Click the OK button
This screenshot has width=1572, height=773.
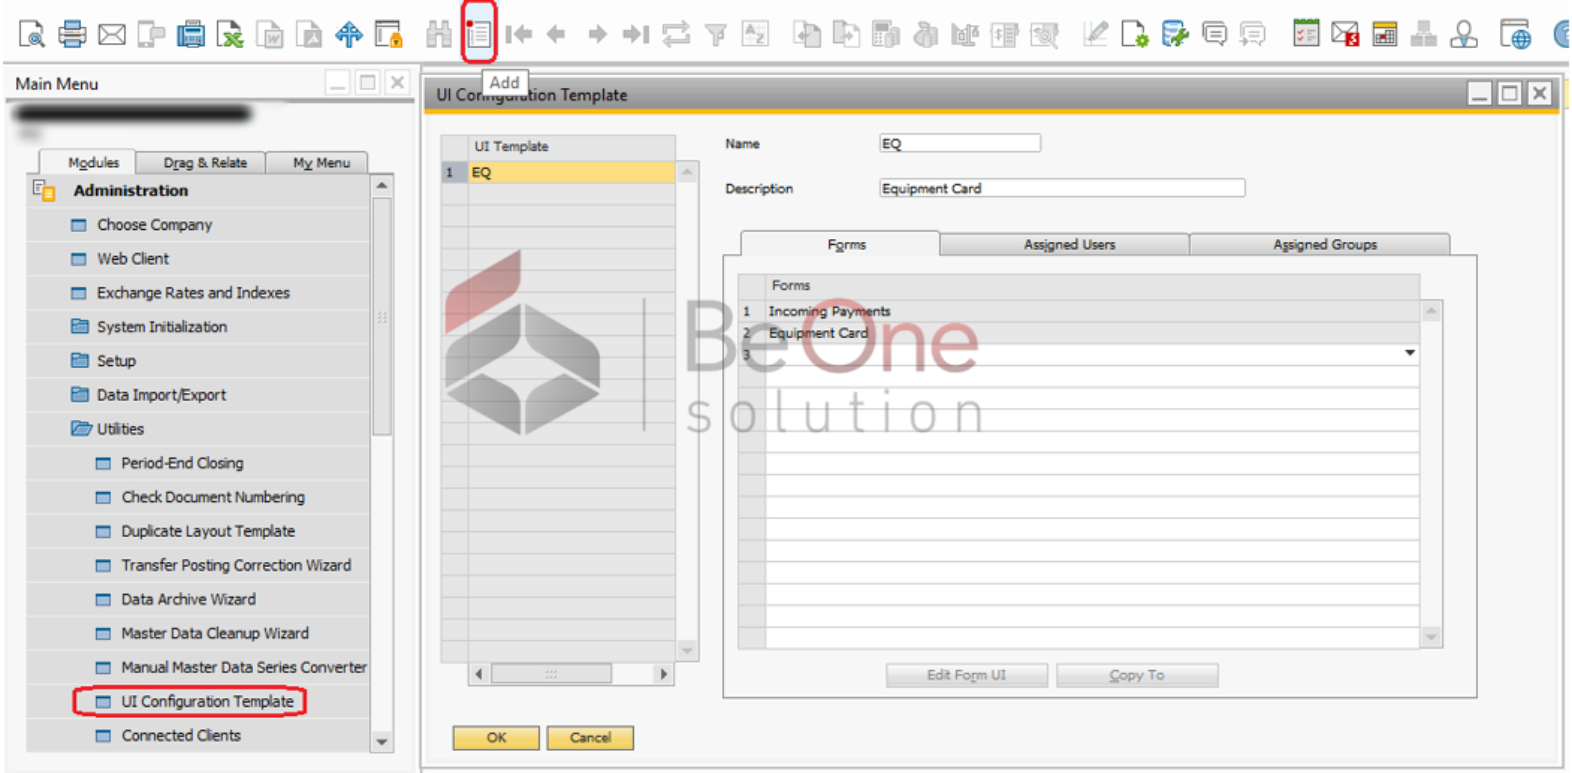point(496,737)
